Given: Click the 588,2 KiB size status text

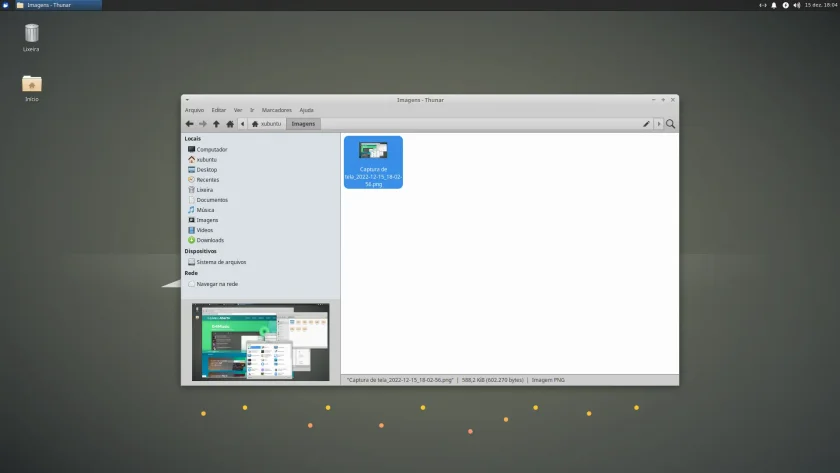Looking at the screenshot, I should point(492,380).
